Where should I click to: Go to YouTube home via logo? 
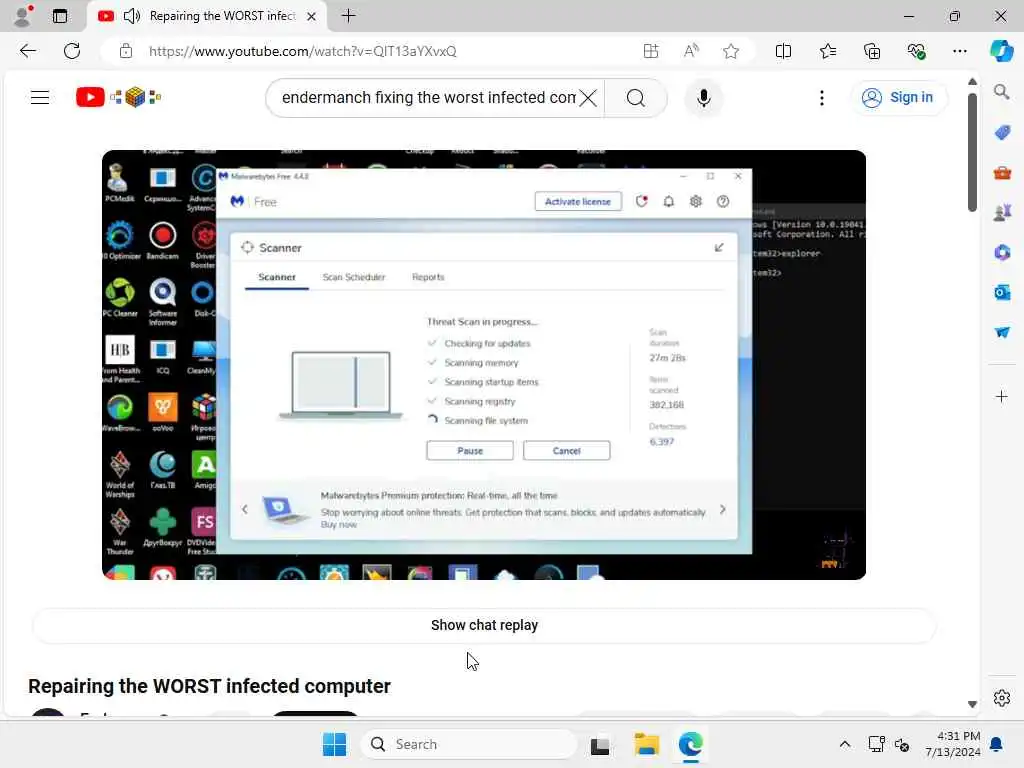coord(119,97)
